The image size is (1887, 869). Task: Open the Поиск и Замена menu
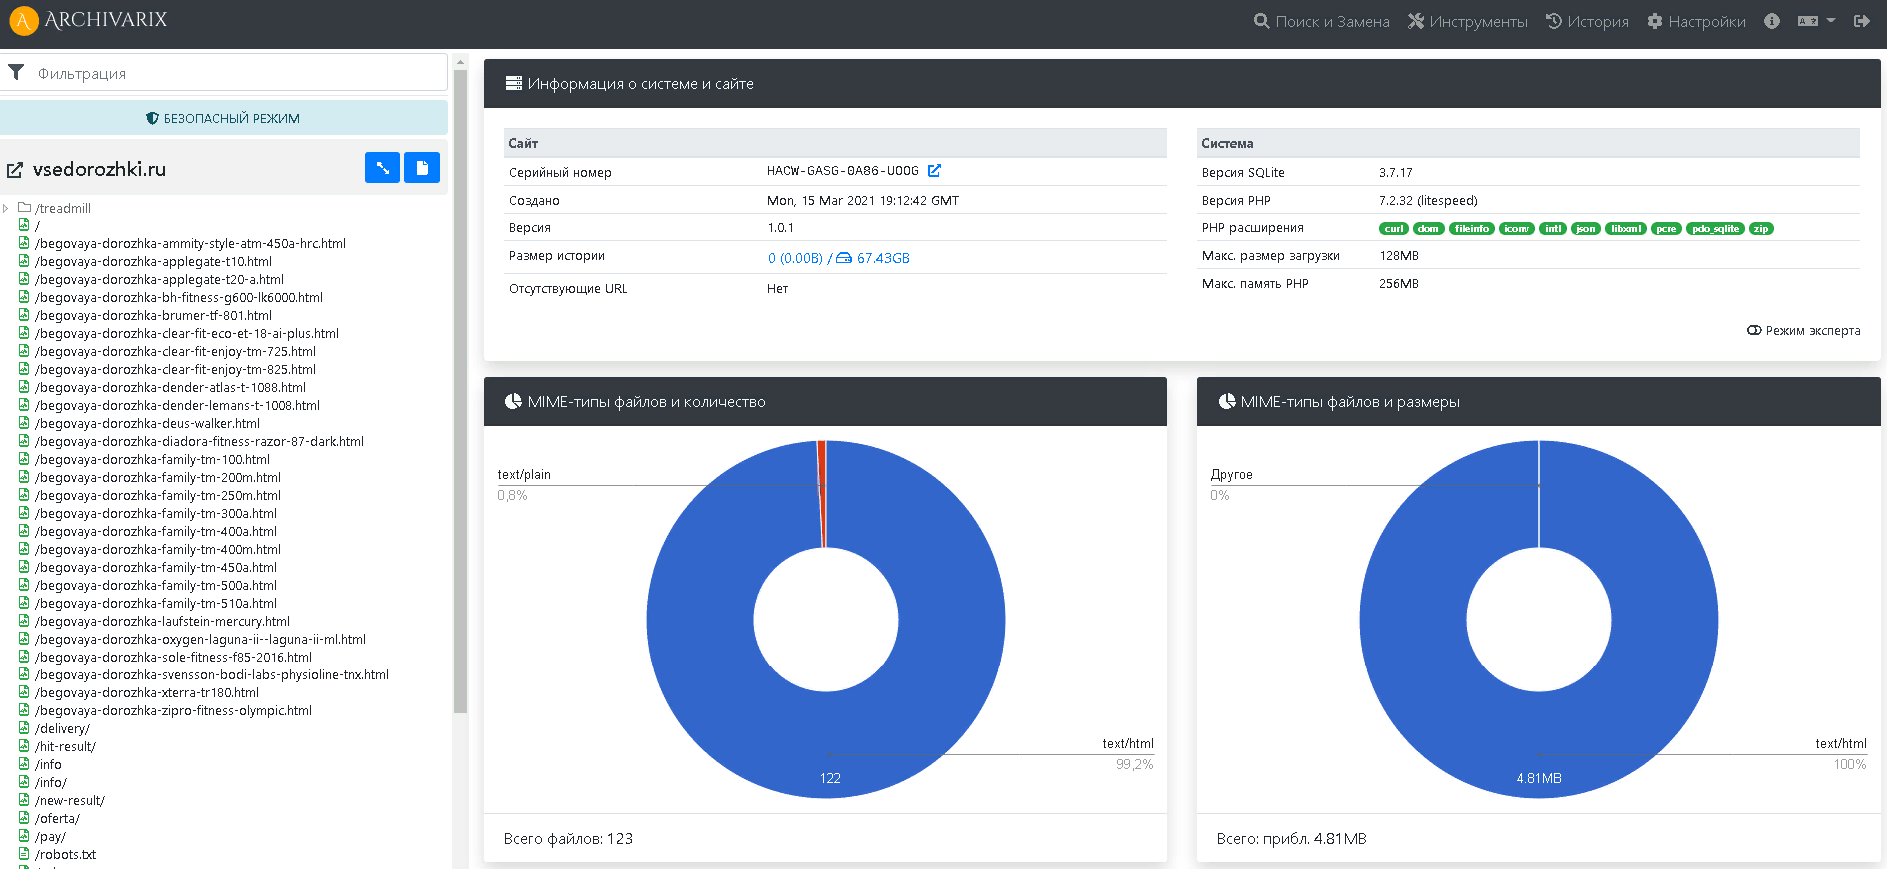(1321, 21)
